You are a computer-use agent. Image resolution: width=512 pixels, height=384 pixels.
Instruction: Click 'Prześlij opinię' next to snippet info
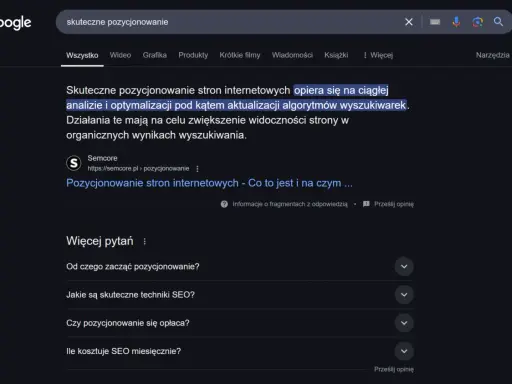pyautogui.click(x=394, y=204)
